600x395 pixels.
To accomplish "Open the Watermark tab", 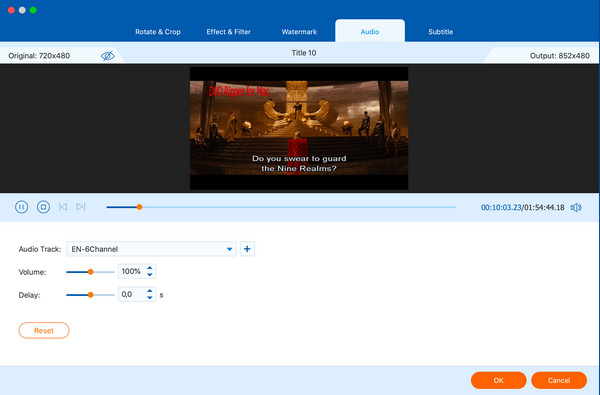I will [299, 32].
